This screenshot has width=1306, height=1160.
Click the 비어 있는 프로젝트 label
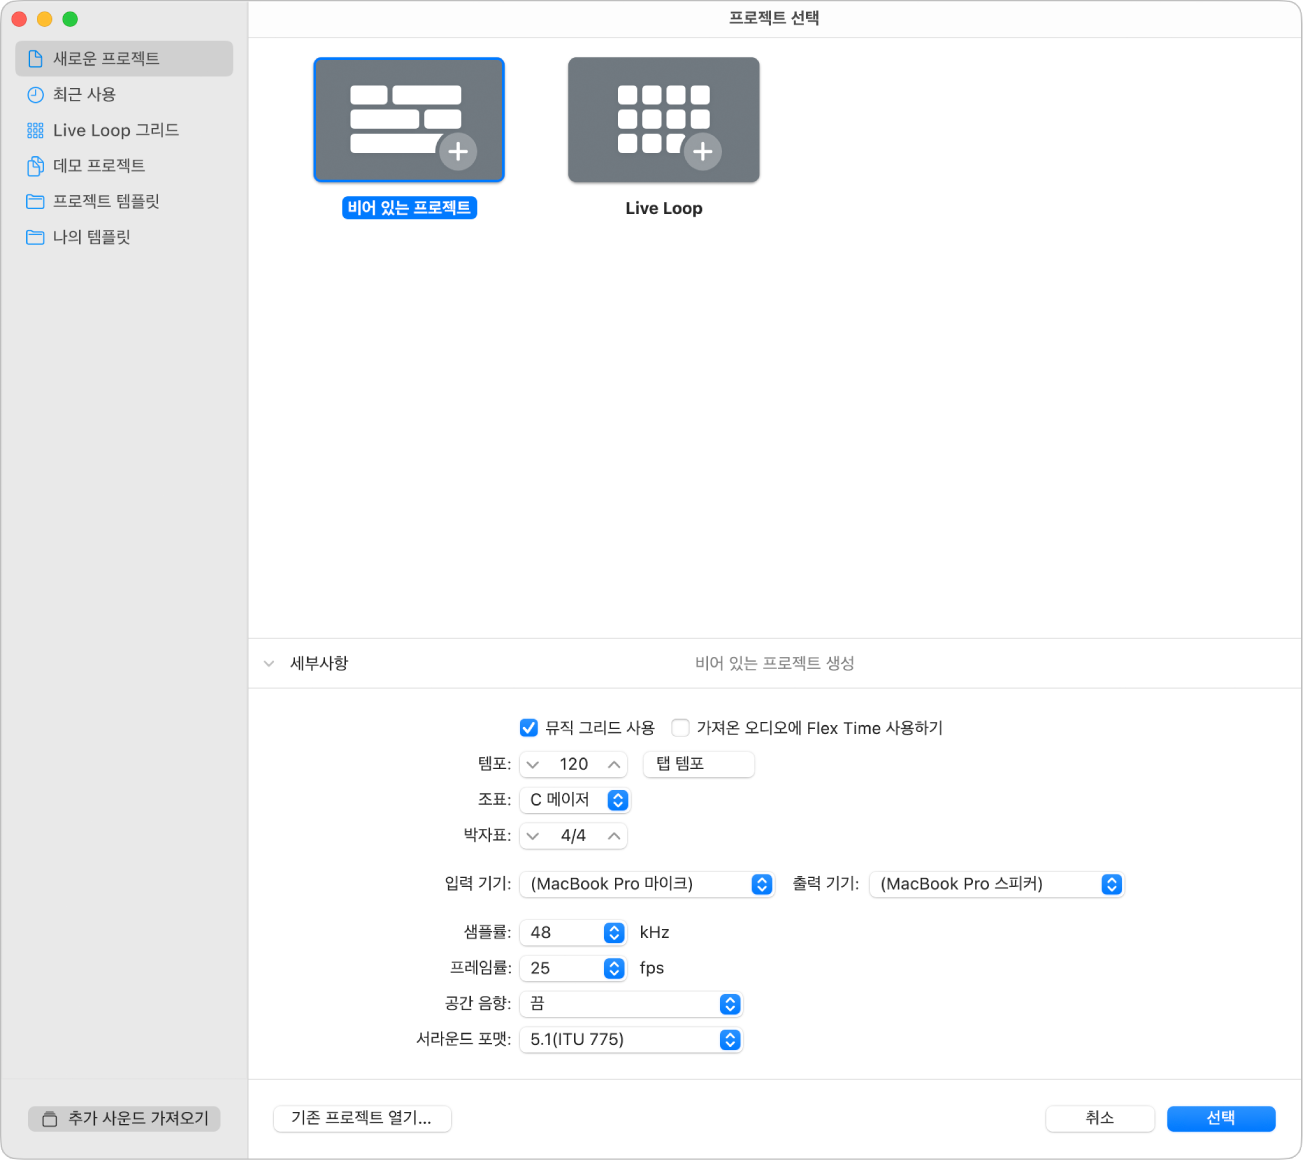coord(409,208)
